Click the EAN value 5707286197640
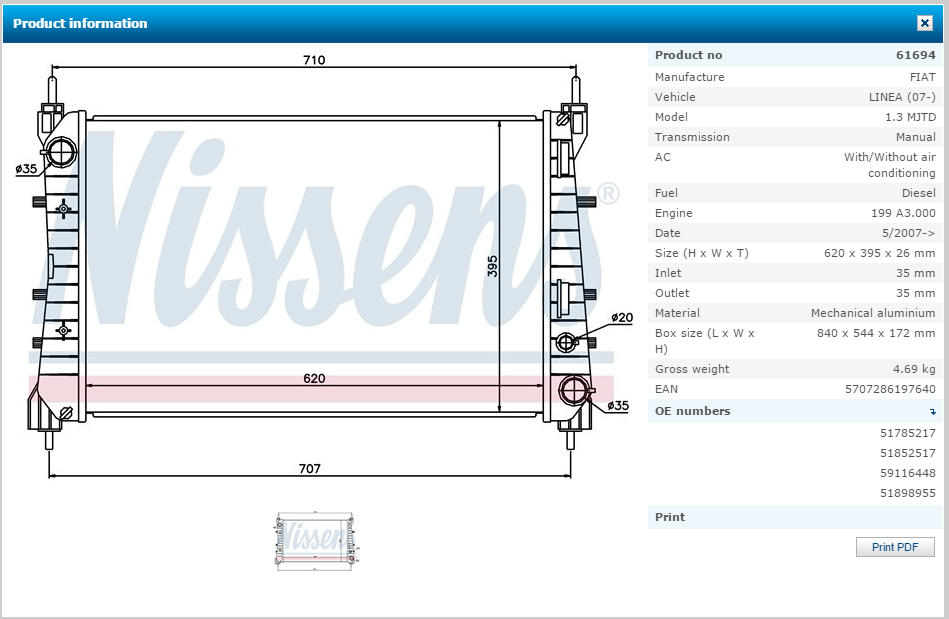Image resolution: width=949 pixels, height=619 pixels. pyautogui.click(x=890, y=388)
